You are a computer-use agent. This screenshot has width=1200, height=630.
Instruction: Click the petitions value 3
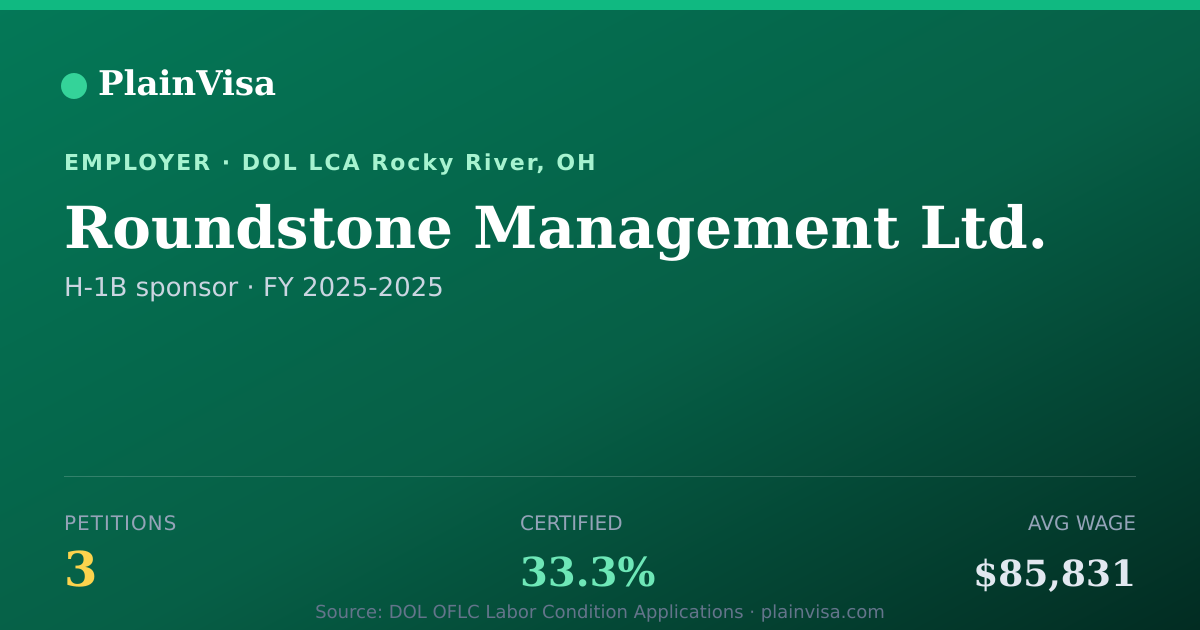coord(80,571)
